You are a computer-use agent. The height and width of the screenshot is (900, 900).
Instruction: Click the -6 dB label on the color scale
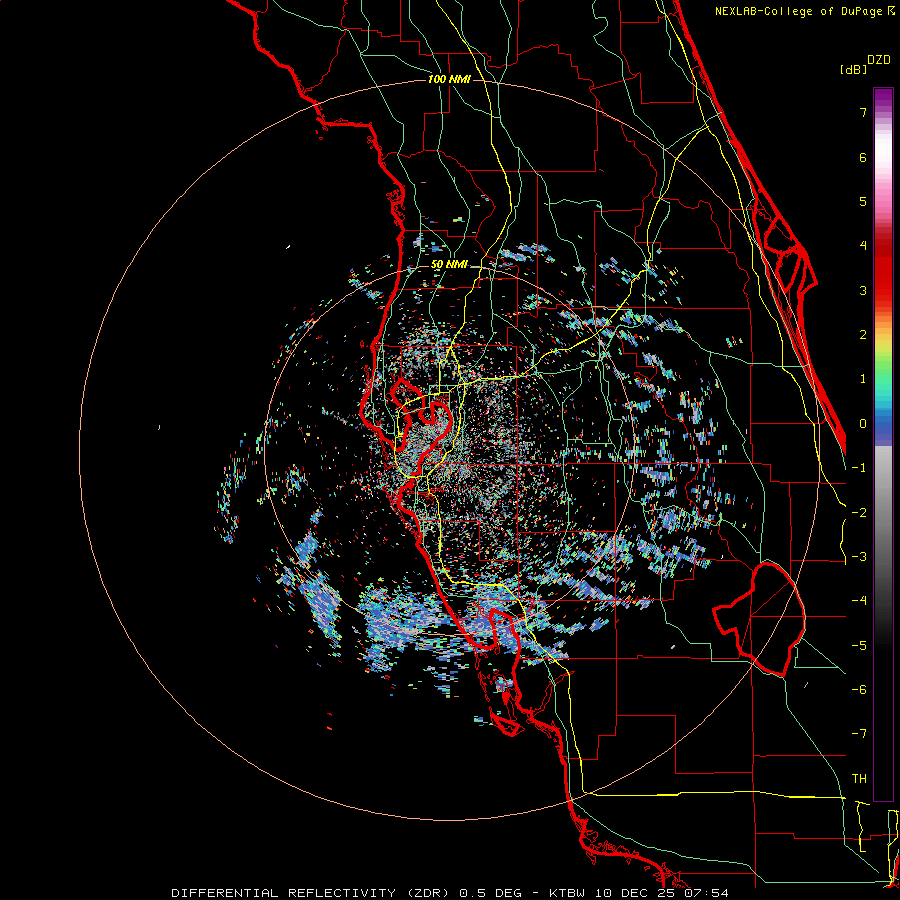pyautogui.click(x=859, y=690)
